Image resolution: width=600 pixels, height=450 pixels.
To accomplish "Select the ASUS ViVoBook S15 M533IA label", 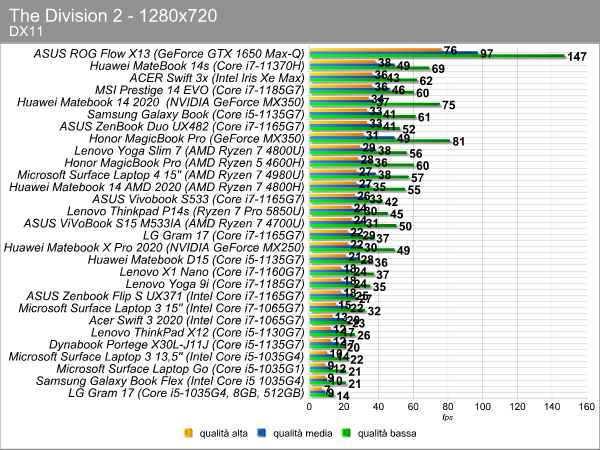I will 164,223.
